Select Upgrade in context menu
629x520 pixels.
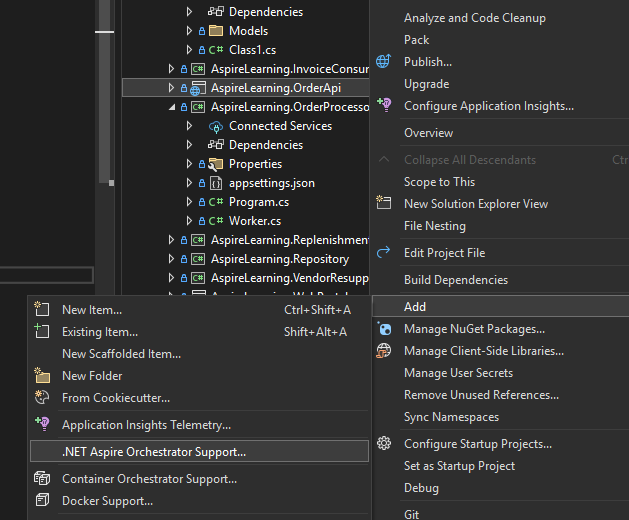426,84
